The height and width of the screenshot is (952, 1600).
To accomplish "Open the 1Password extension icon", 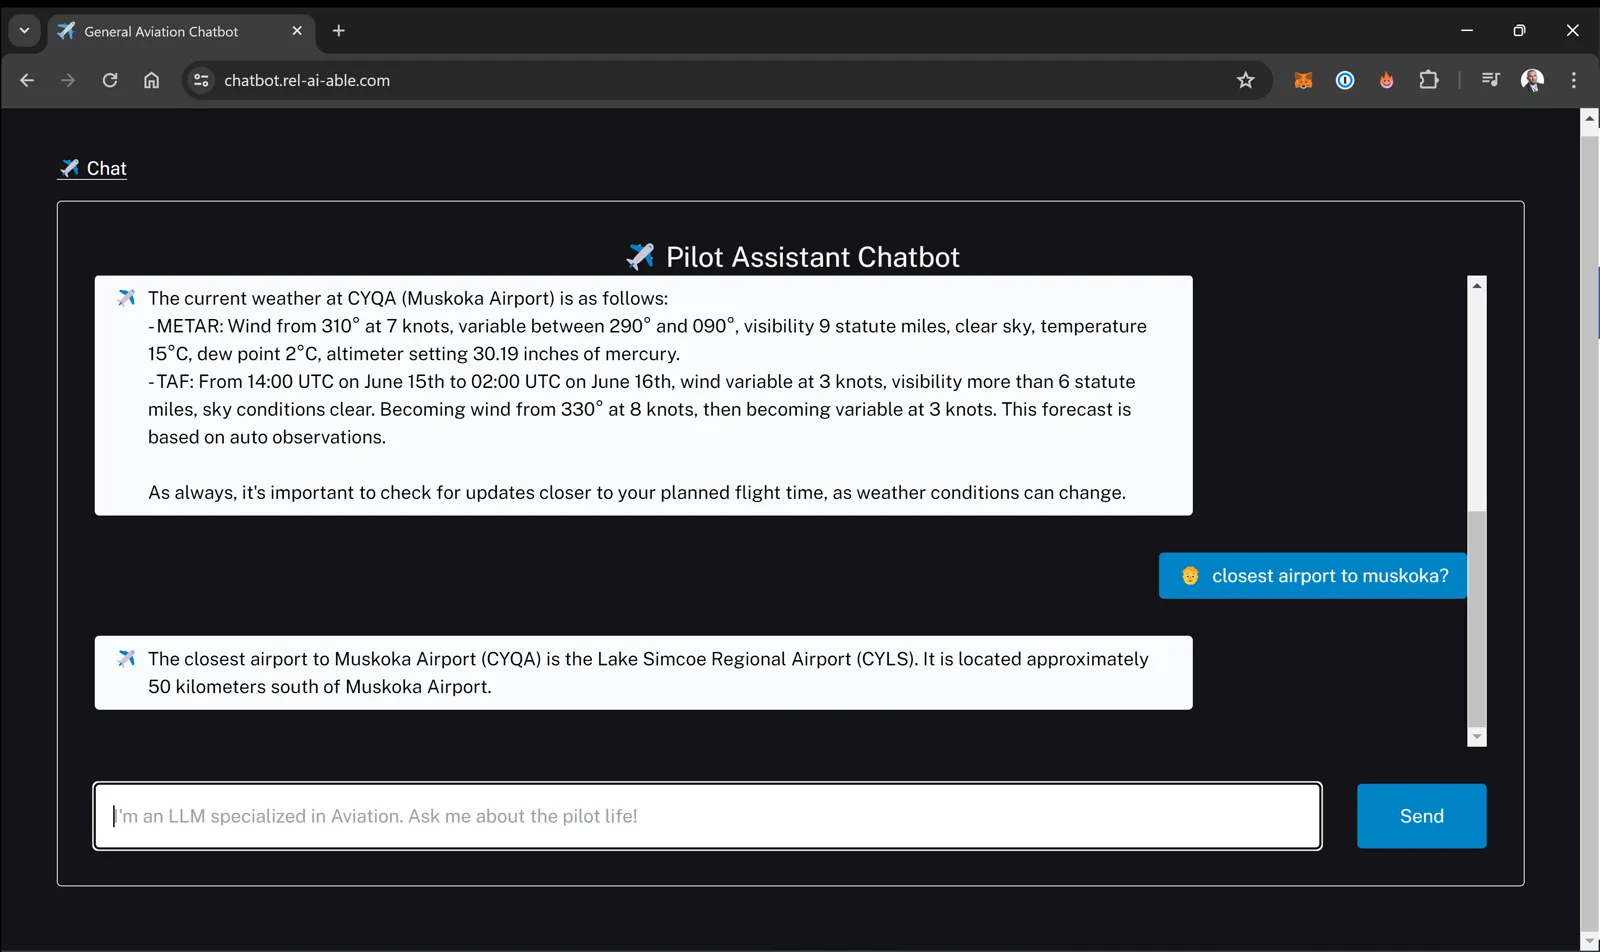I will pos(1345,80).
